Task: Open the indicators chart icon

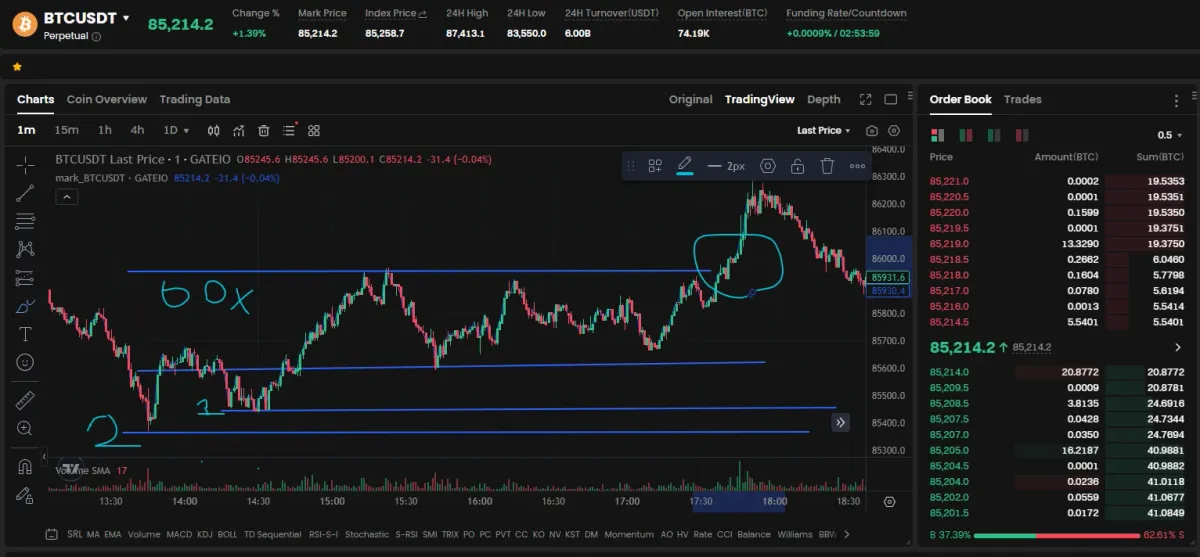Action: (x=239, y=130)
